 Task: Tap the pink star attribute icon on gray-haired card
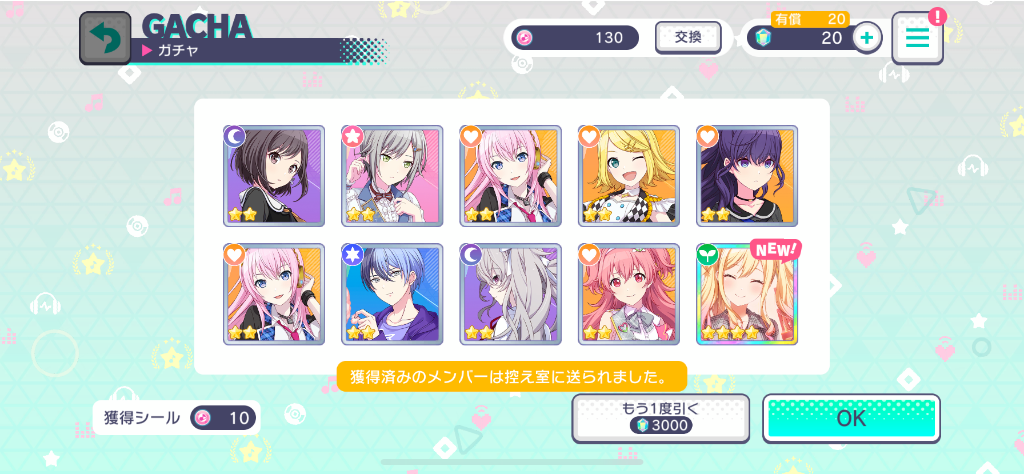pyautogui.click(x=353, y=136)
